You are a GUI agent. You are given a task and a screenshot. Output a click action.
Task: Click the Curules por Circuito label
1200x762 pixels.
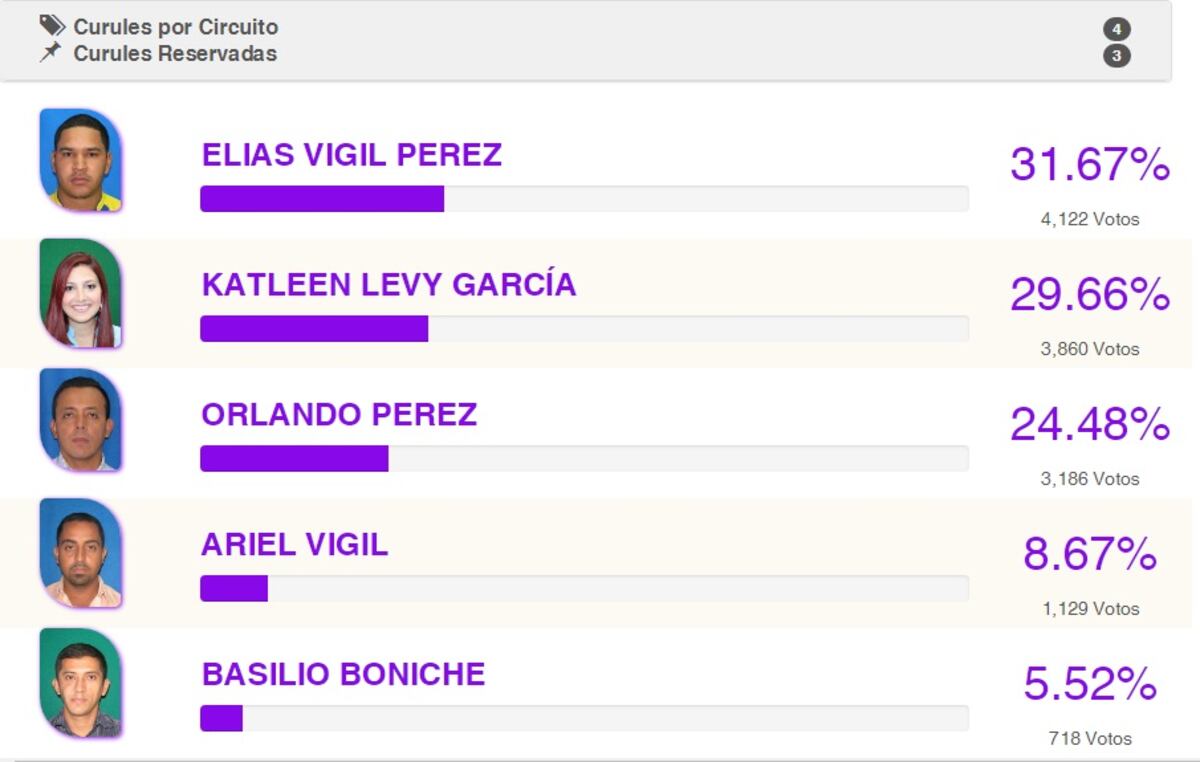(x=176, y=27)
